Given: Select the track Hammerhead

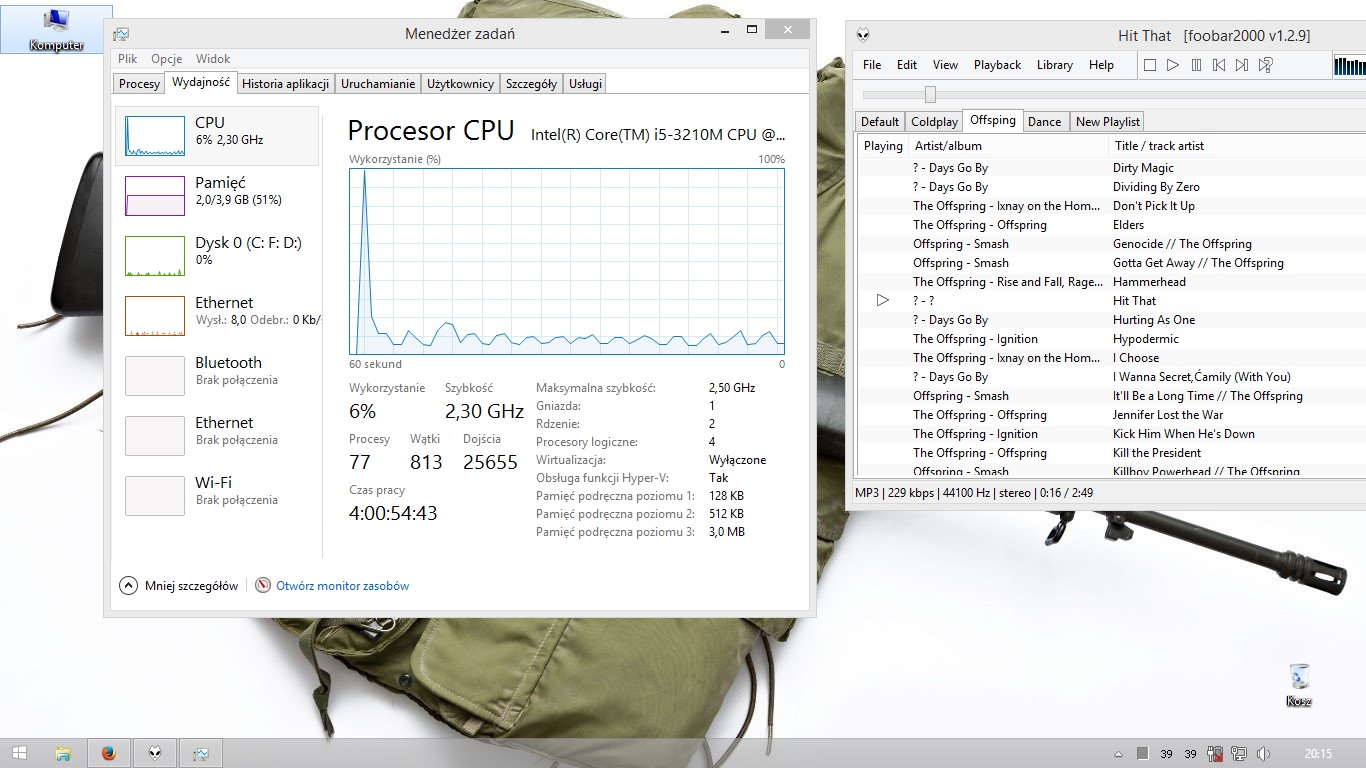Looking at the screenshot, I should 1149,282.
